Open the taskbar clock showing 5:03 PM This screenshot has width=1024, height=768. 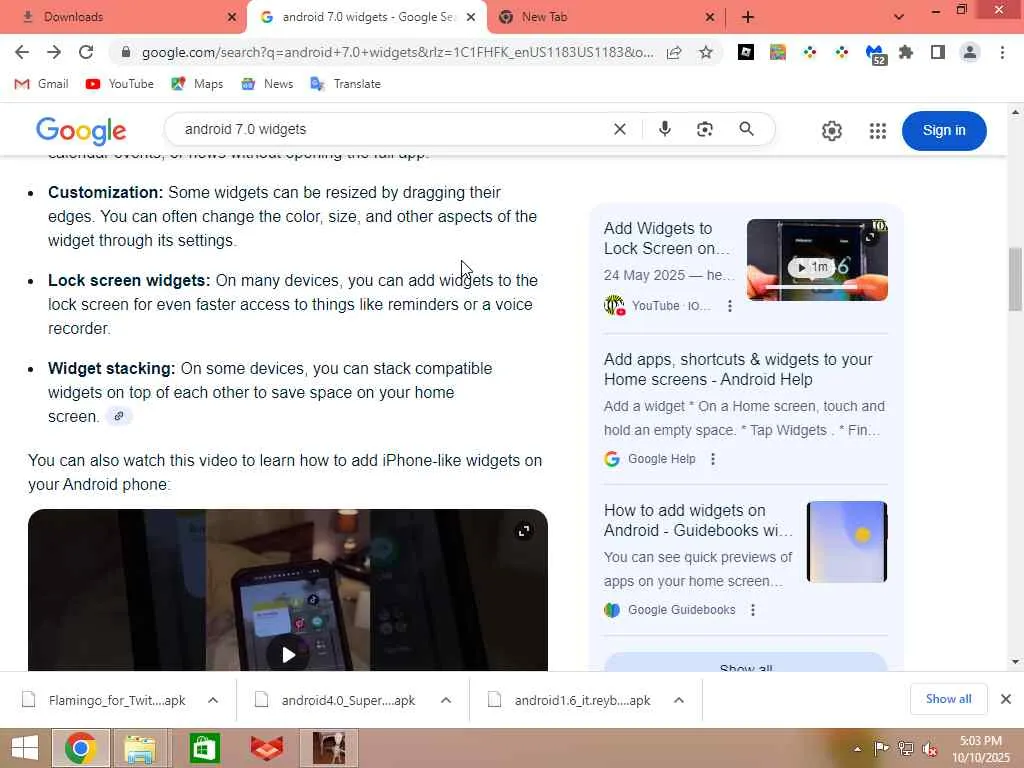point(981,749)
